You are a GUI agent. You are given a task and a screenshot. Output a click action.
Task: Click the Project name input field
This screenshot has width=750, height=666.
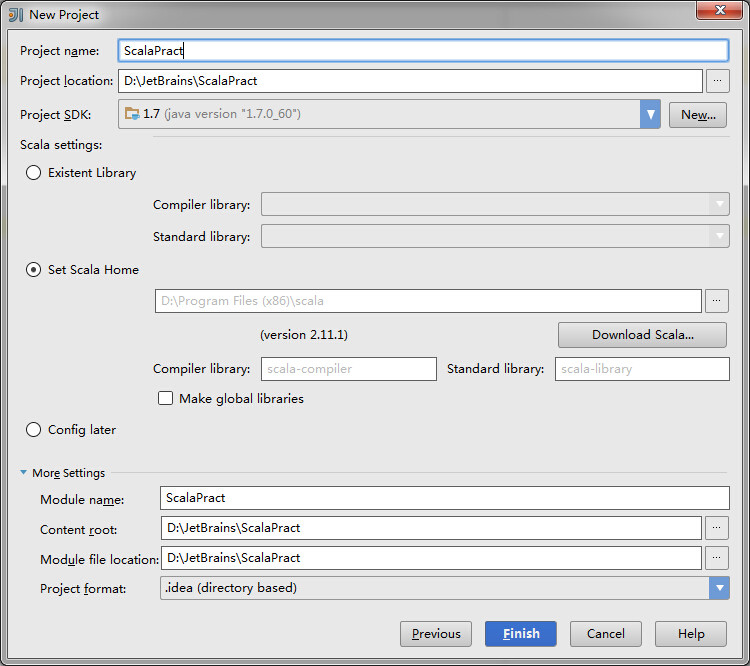point(423,51)
